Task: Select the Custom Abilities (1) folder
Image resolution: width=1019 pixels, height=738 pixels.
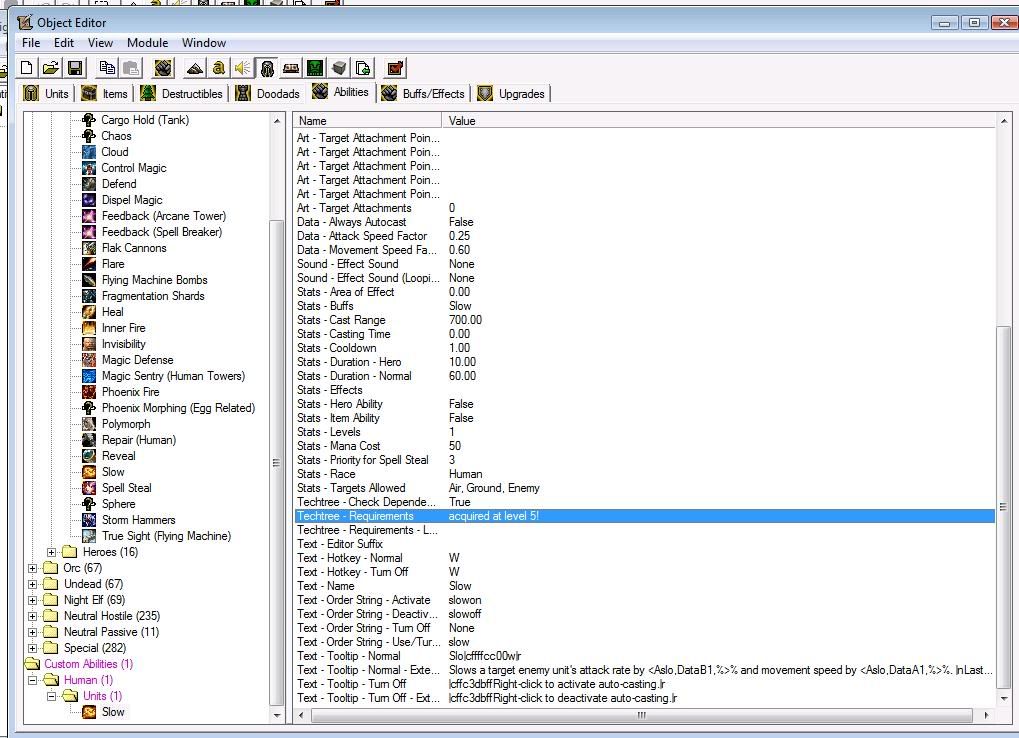Action: [88, 664]
